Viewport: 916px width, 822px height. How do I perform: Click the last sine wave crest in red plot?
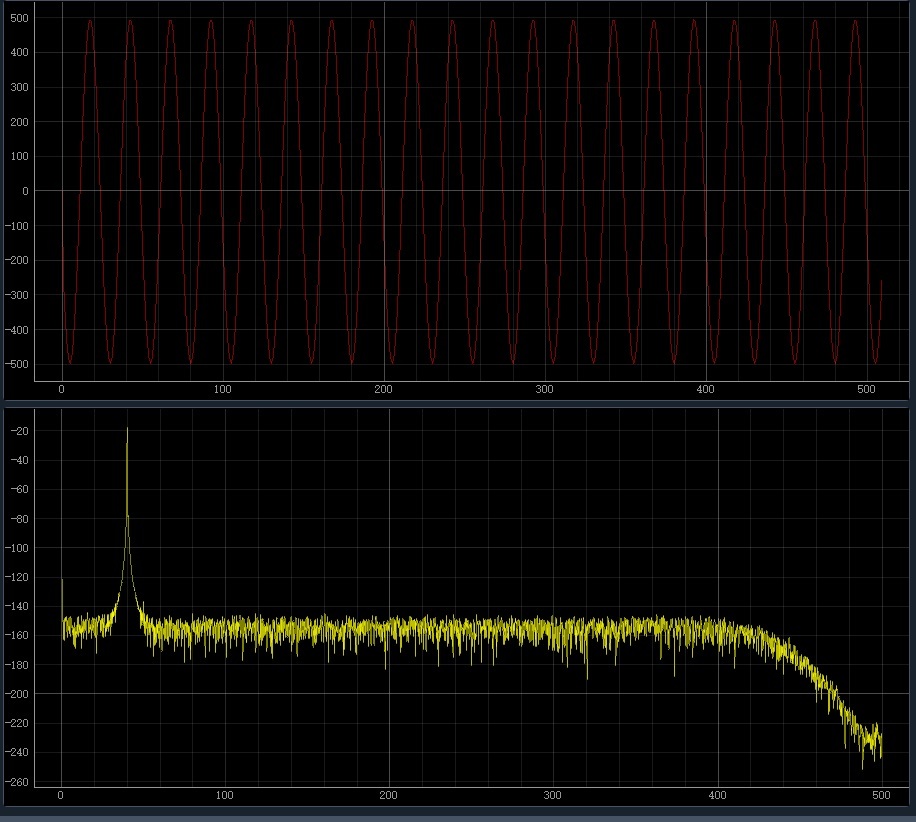point(855,22)
